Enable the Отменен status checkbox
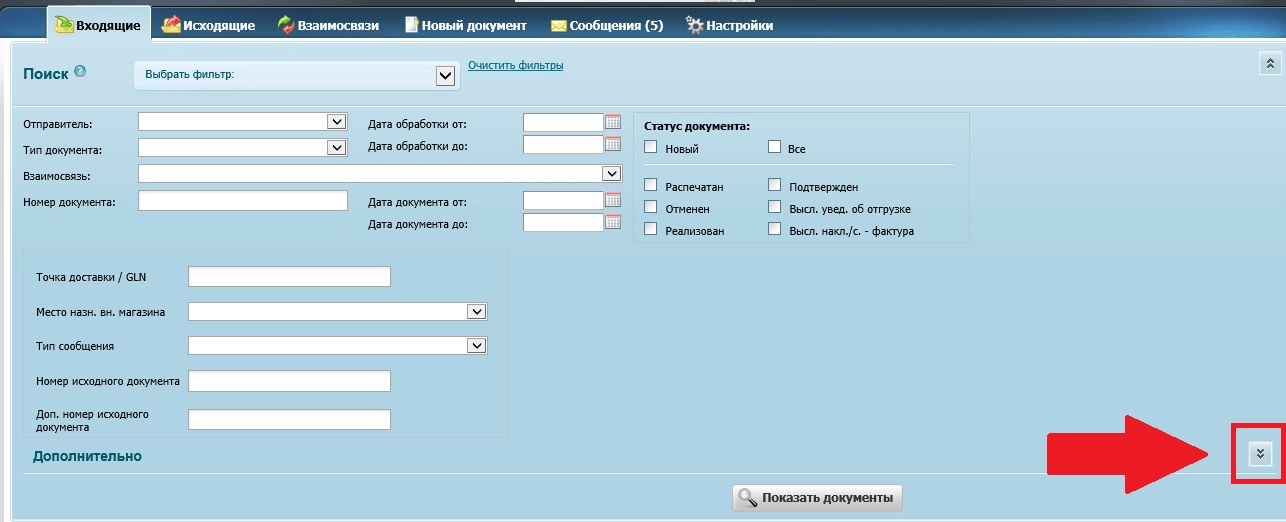The width and height of the screenshot is (1286, 522). click(651, 207)
